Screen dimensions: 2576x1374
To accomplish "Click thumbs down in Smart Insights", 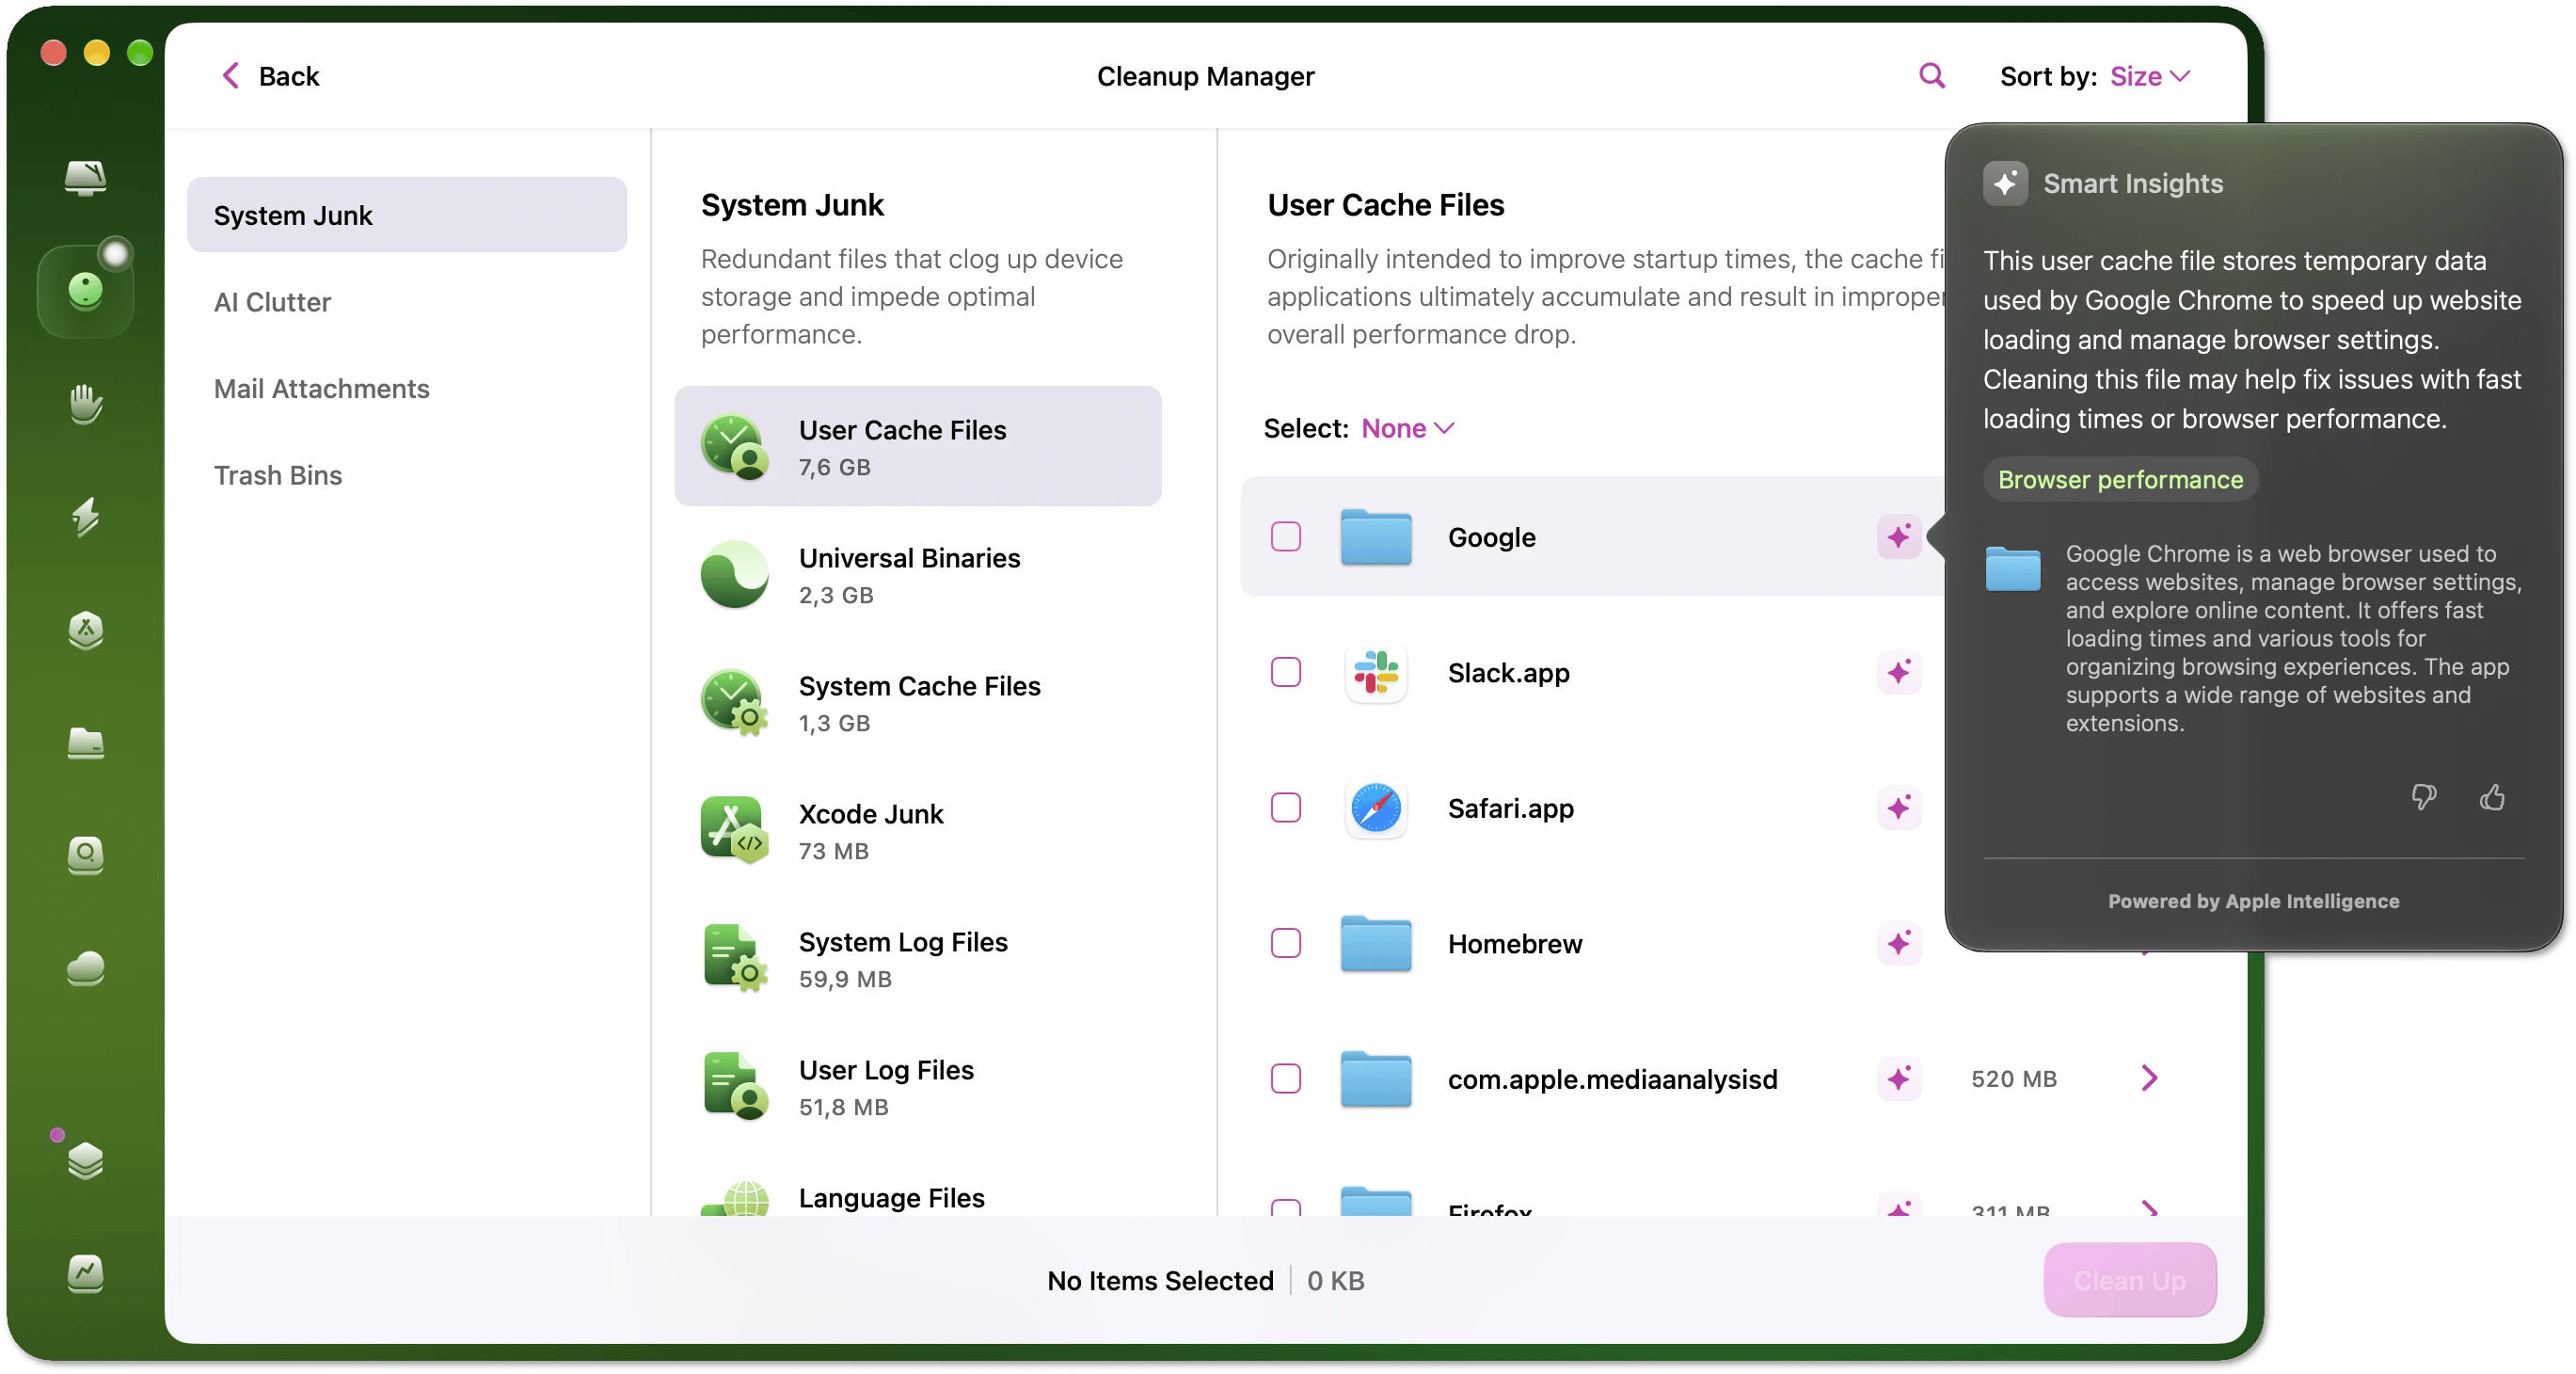I will point(2423,797).
